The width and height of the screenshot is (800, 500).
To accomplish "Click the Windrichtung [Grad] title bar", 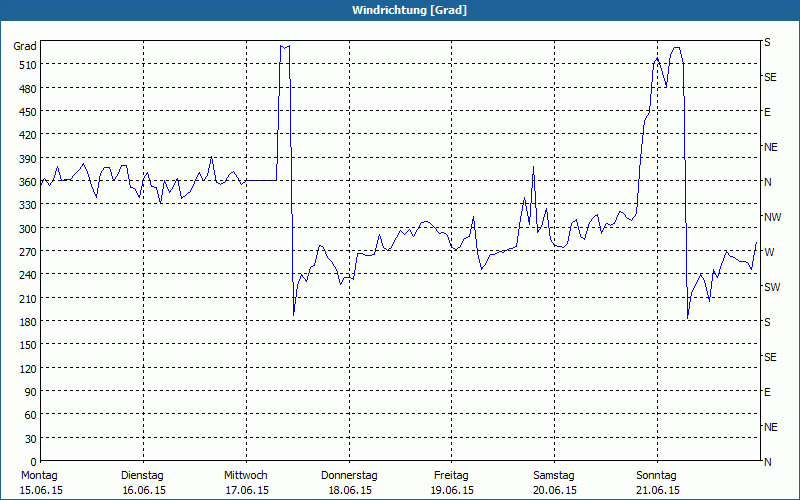I will 400,10.
